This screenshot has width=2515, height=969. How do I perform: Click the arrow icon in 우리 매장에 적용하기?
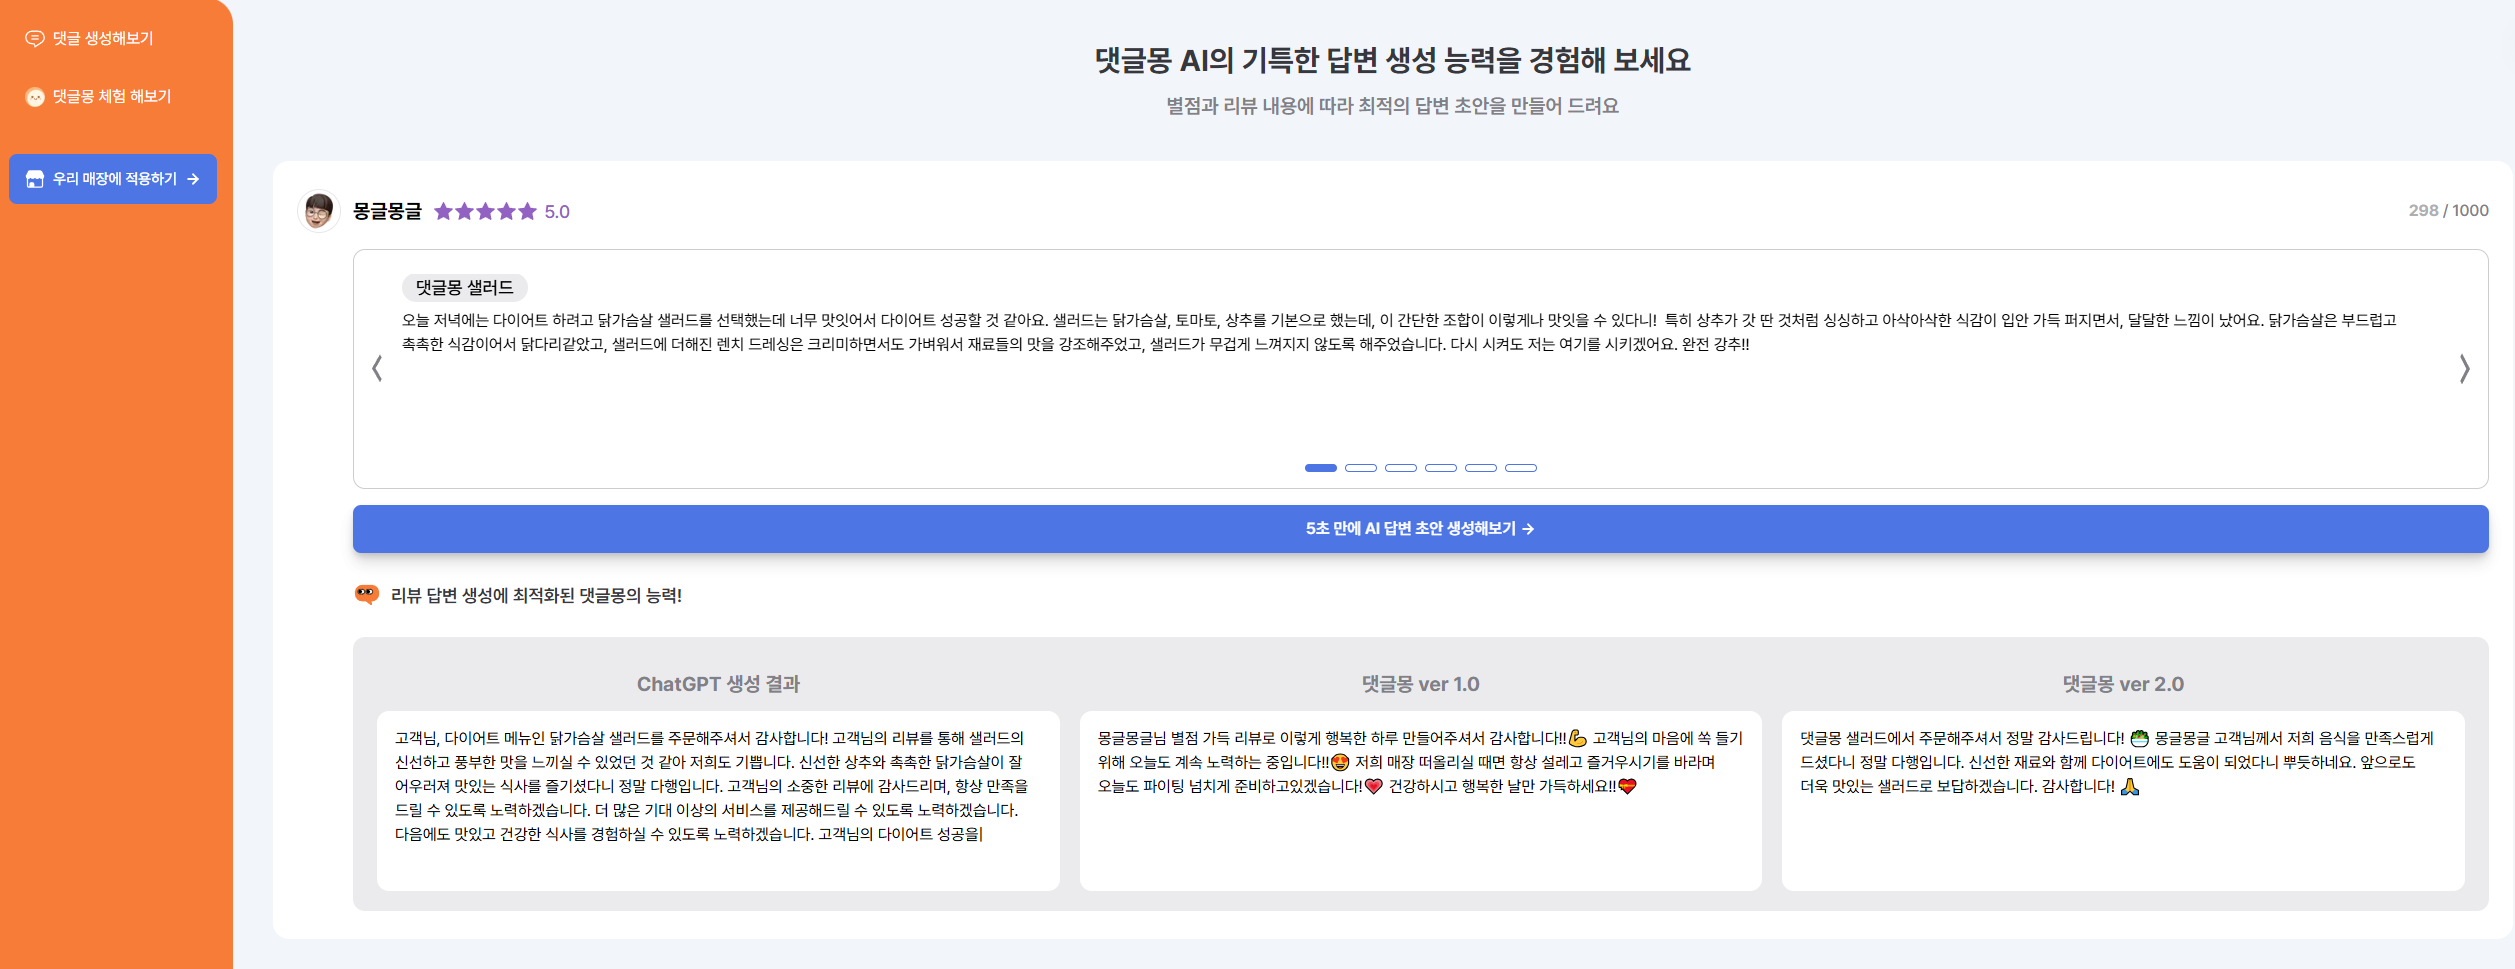click(x=193, y=179)
